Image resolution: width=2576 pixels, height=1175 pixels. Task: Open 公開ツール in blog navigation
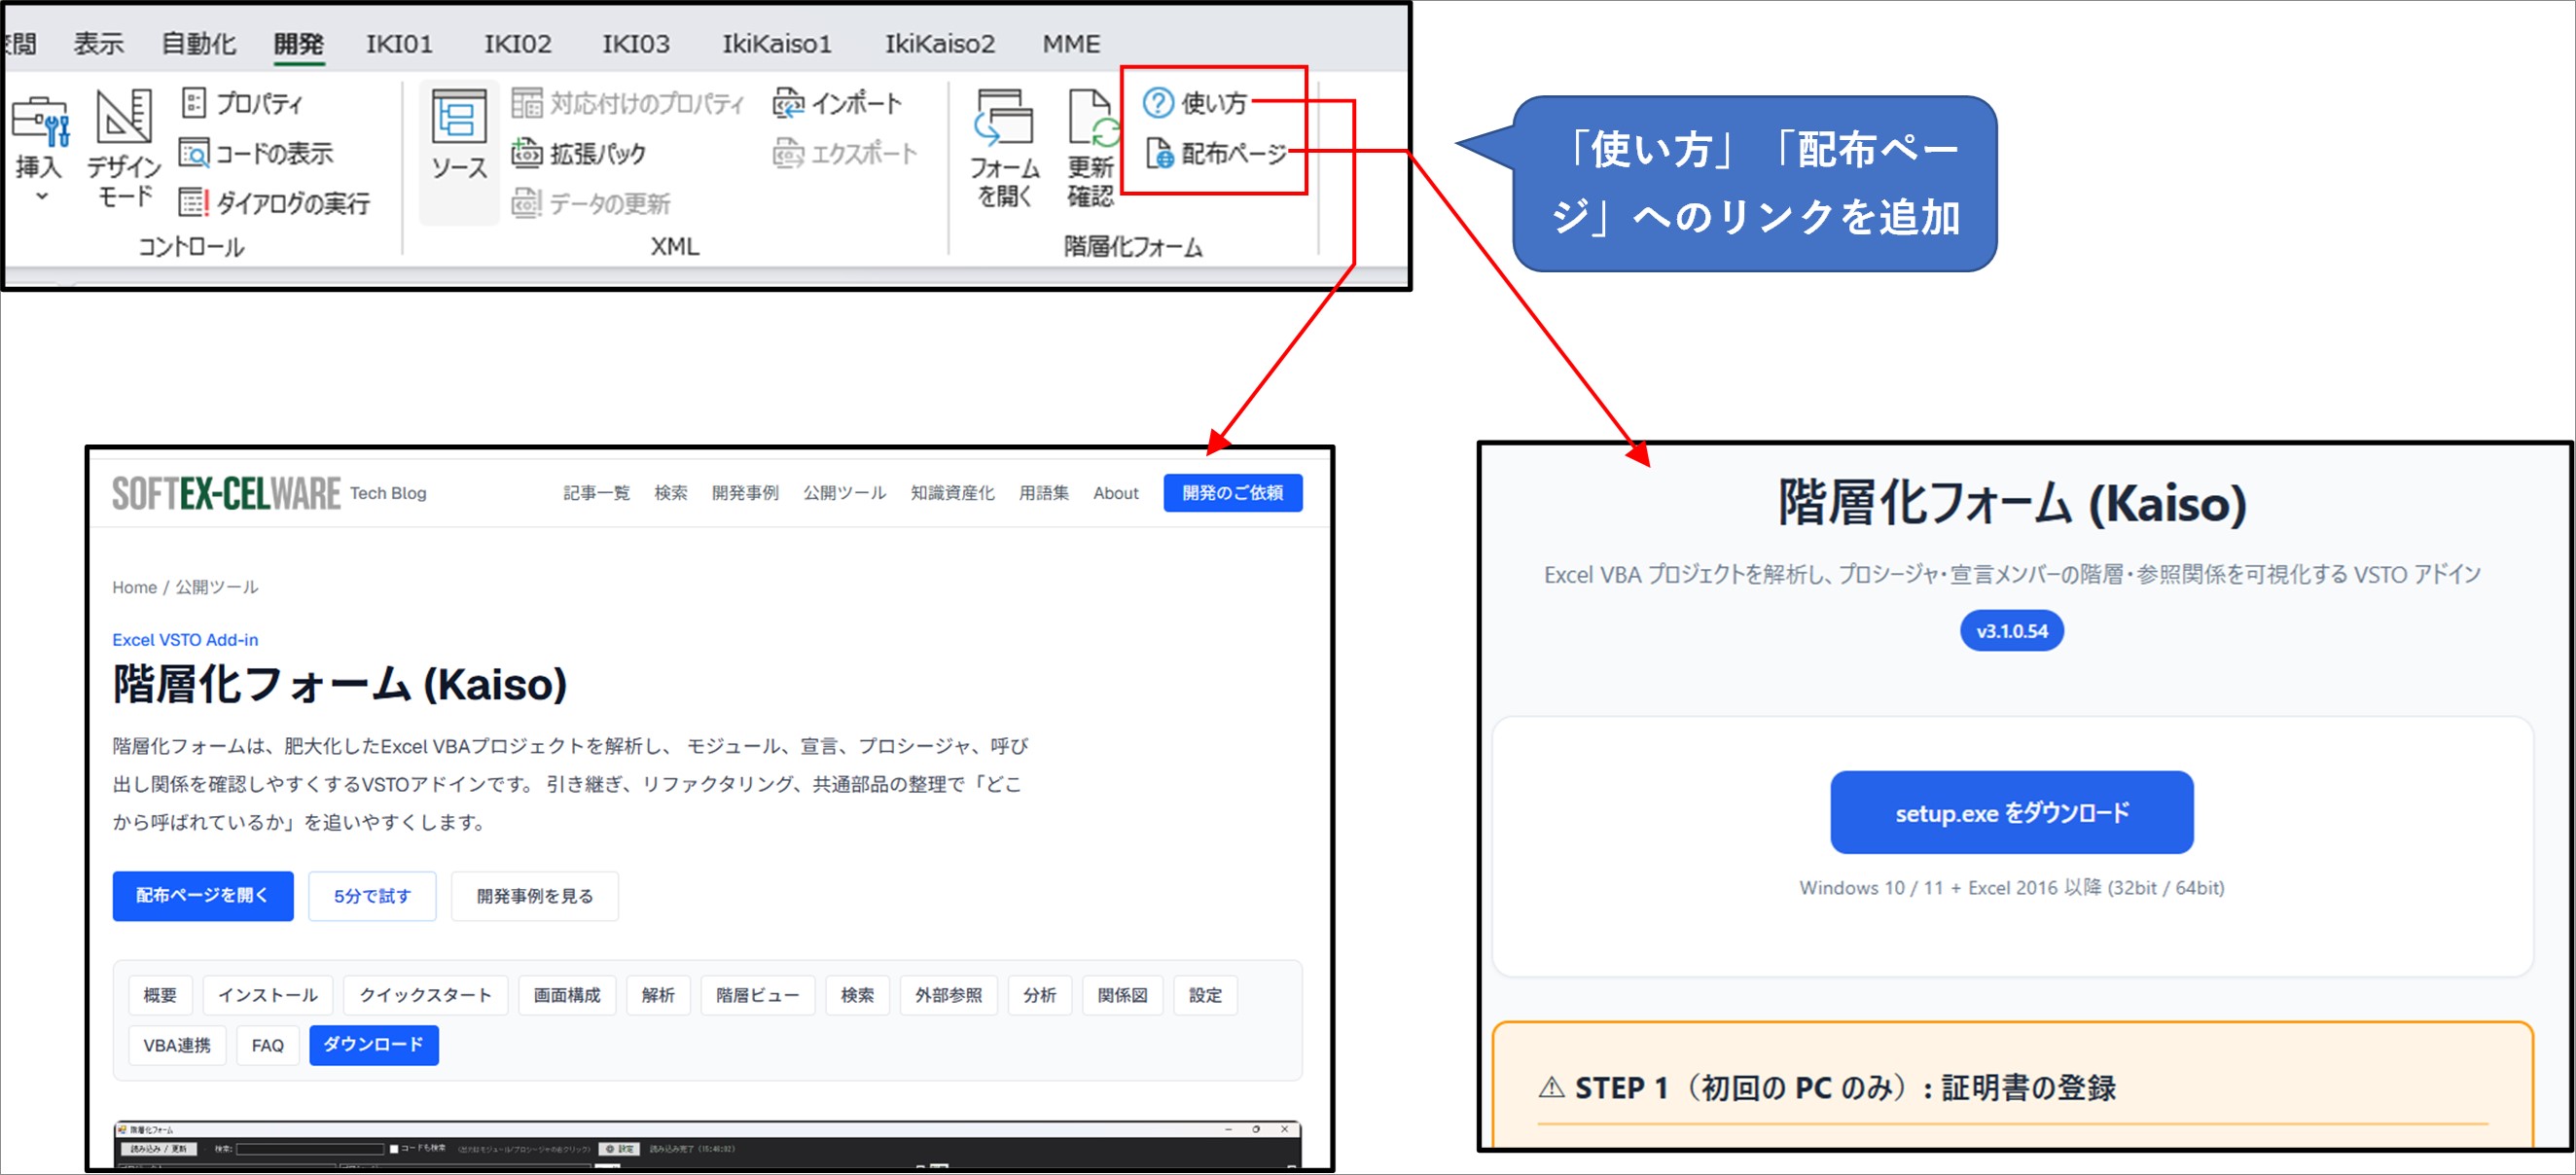click(844, 493)
